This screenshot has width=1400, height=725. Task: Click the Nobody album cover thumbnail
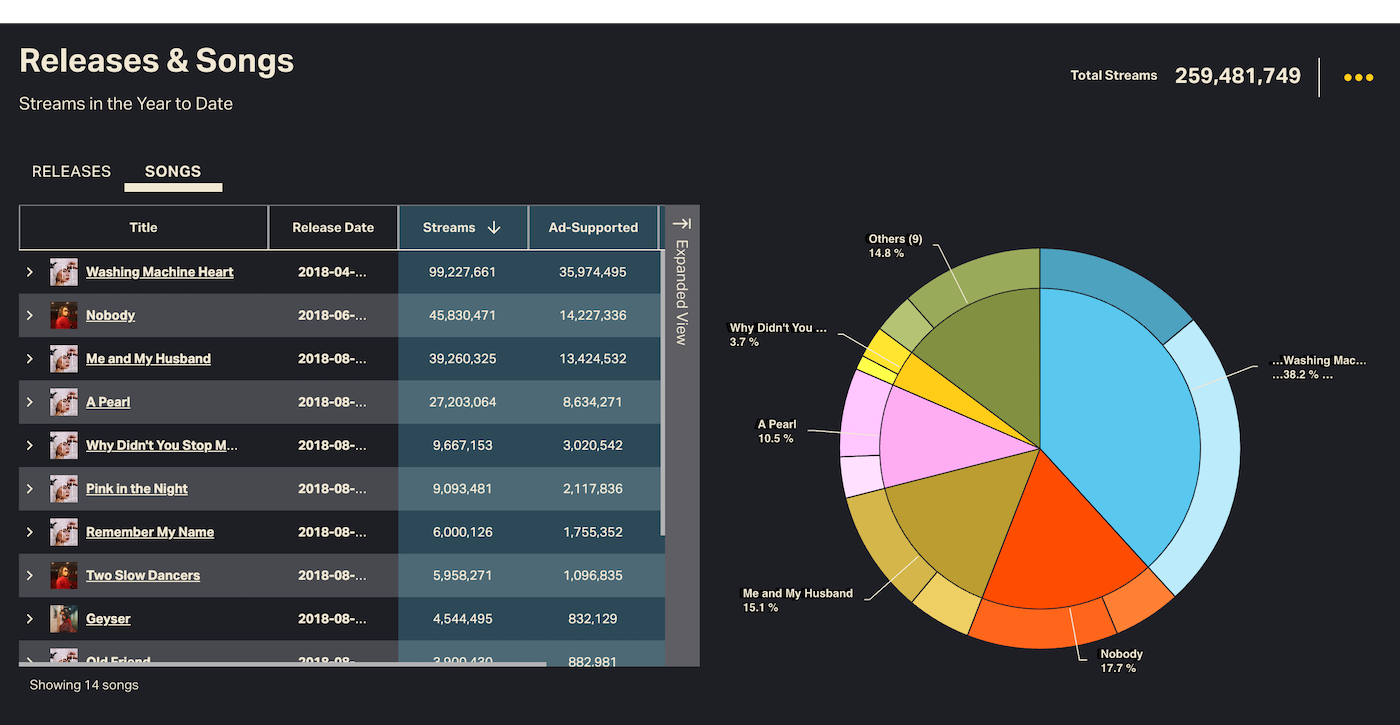(x=64, y=315)
